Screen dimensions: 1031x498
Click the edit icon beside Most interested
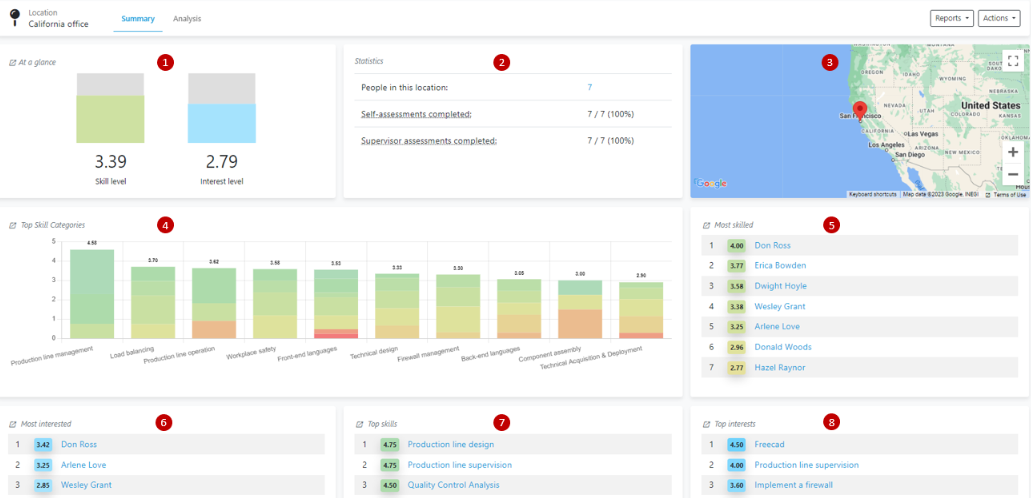click(12, 424)
